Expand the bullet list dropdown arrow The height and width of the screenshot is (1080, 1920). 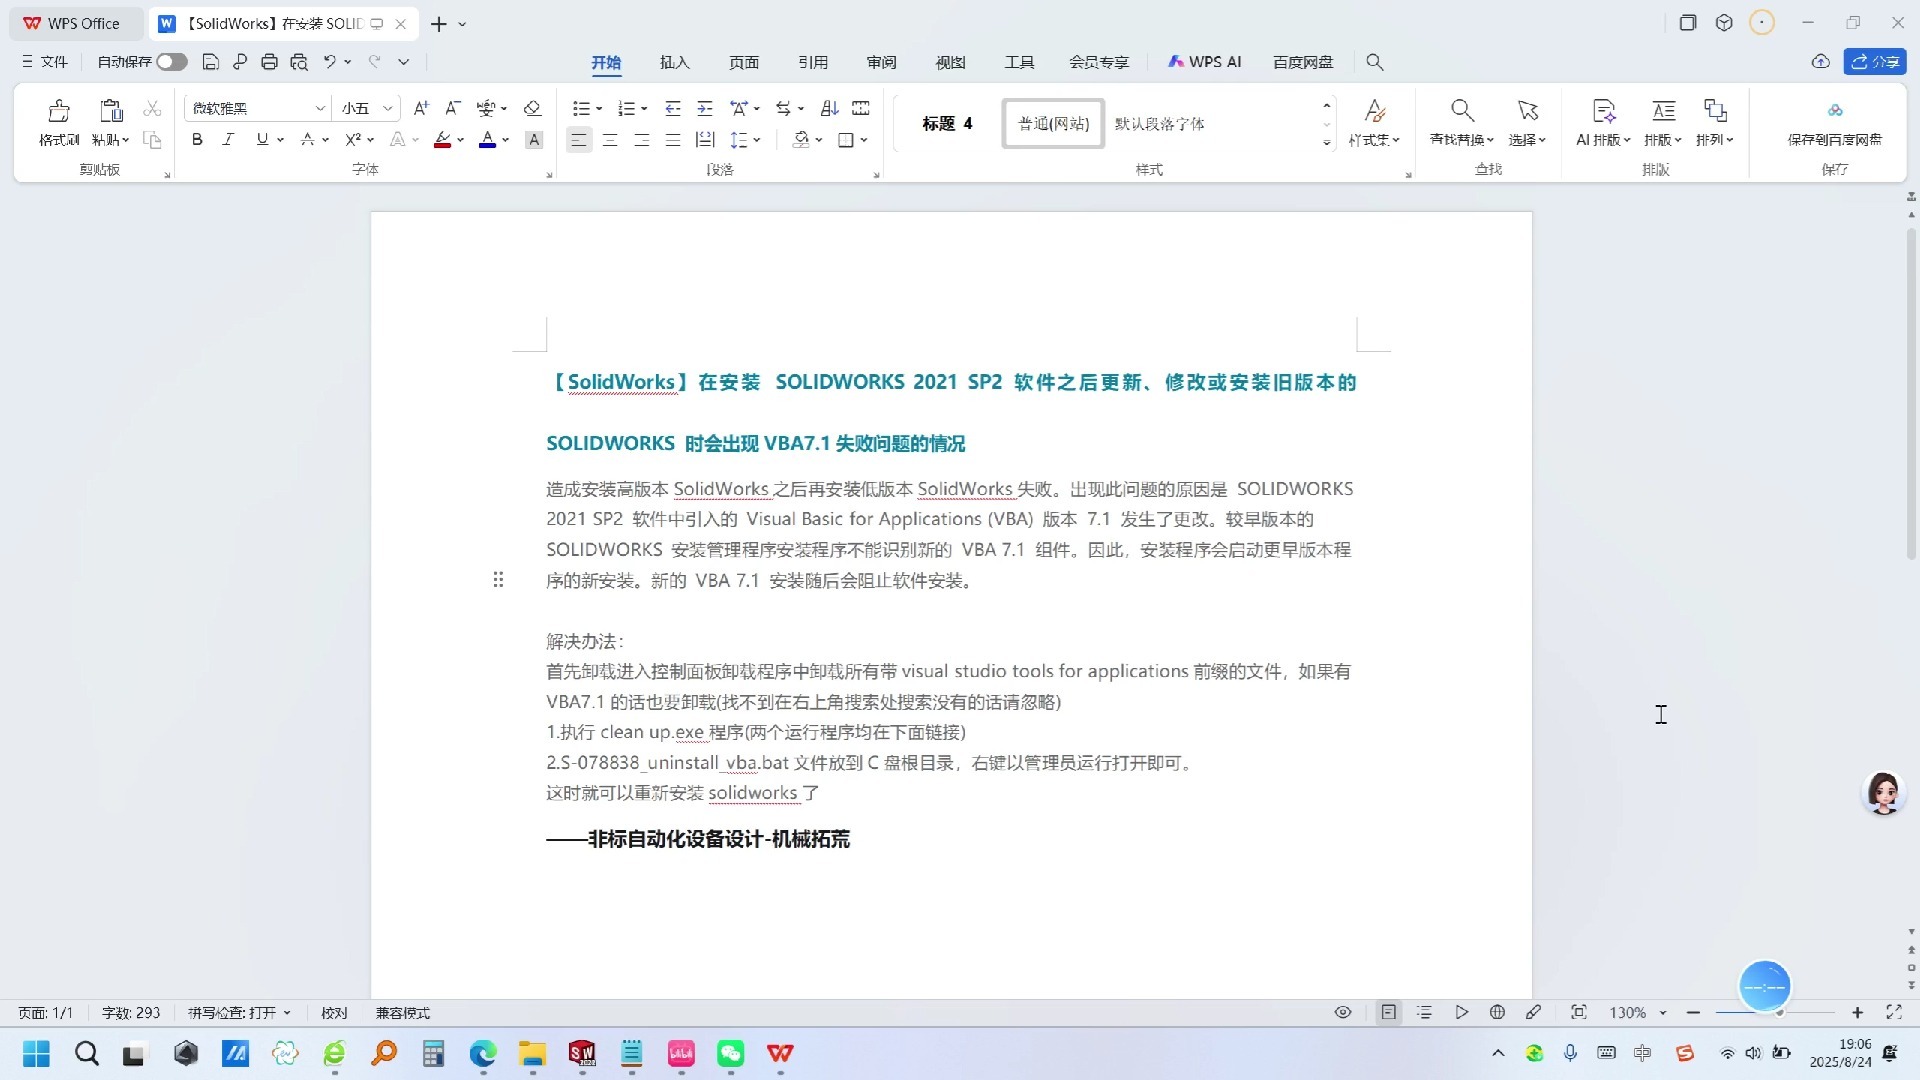[x=599, y=109]
